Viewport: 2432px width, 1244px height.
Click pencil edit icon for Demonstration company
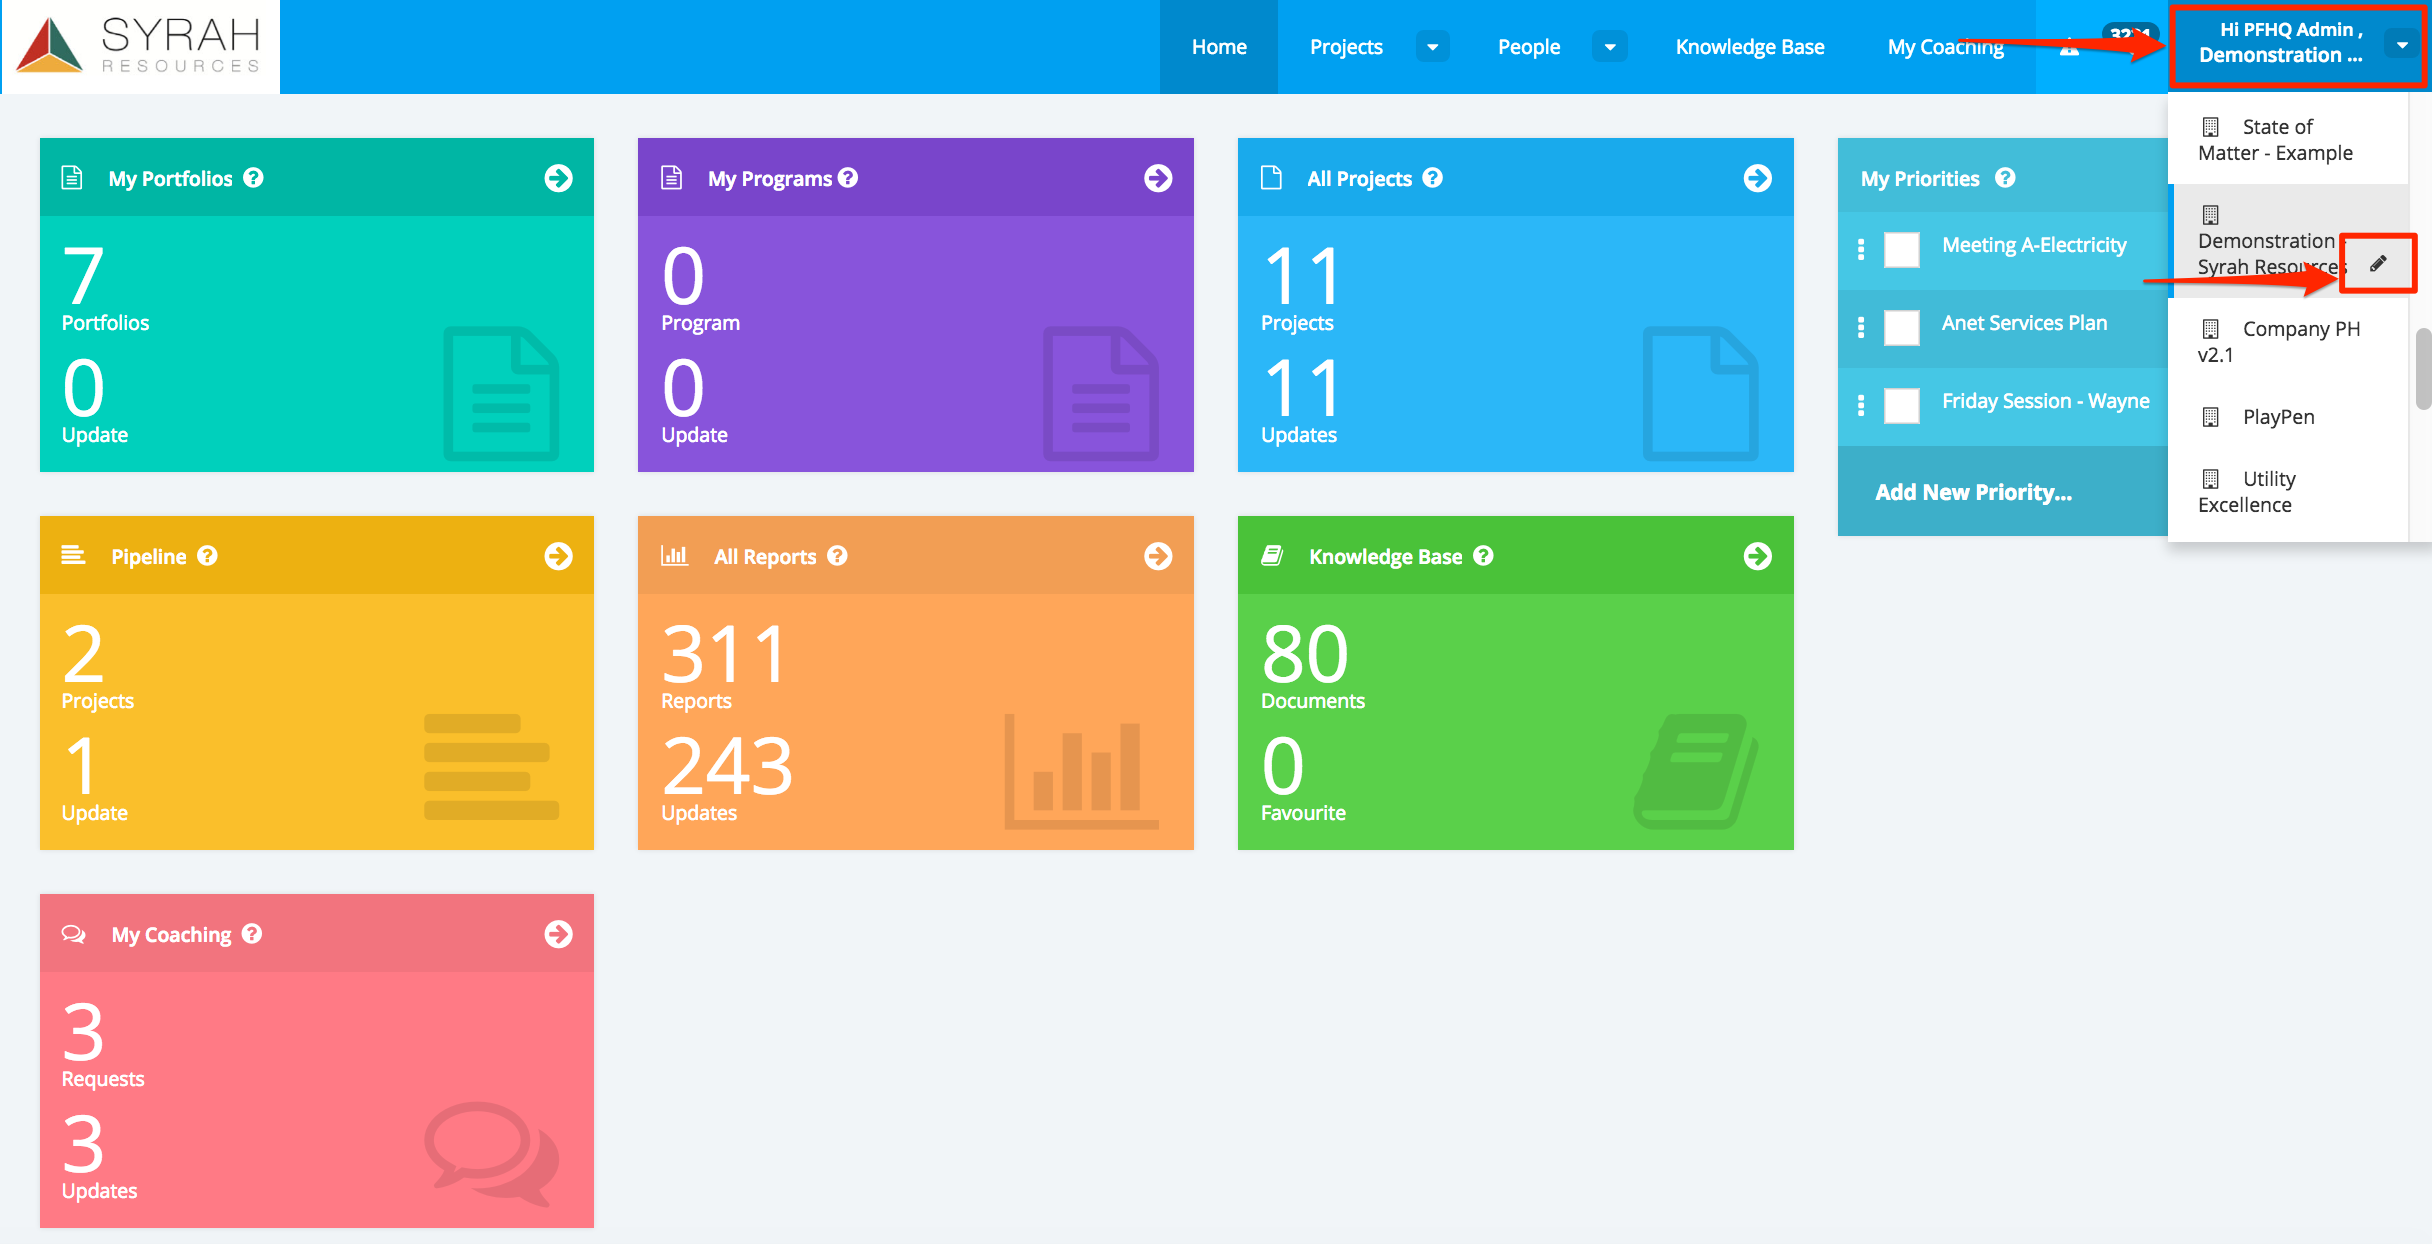pos(2379,263)
